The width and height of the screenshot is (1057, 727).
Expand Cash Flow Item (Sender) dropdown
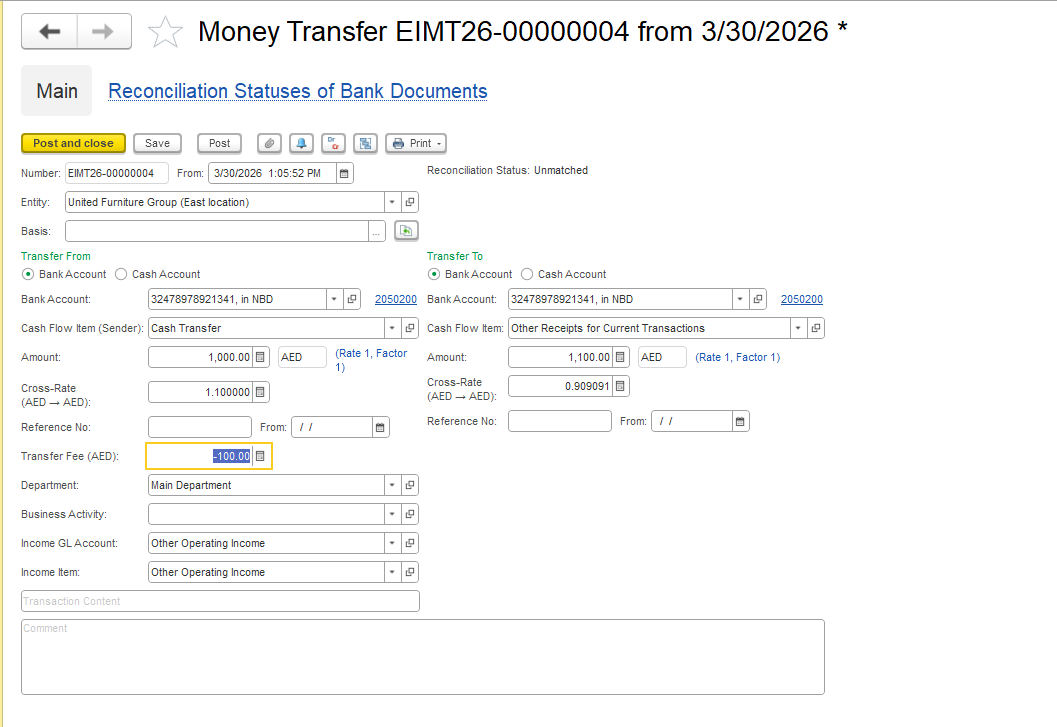pos(392,328)
